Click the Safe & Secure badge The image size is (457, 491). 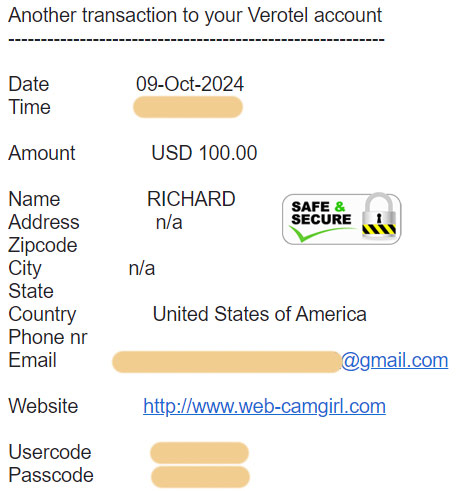point(342,219)
